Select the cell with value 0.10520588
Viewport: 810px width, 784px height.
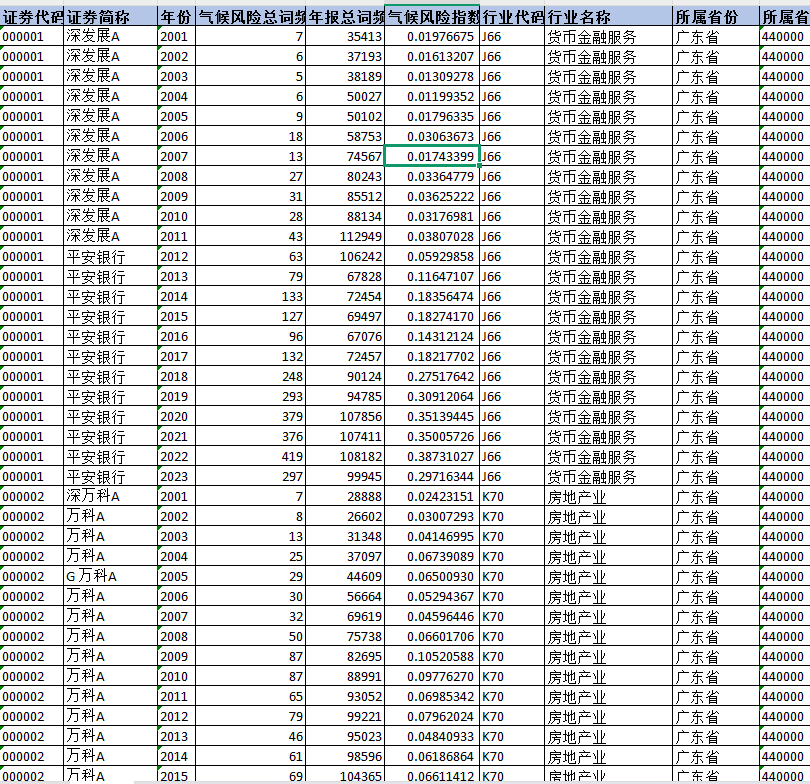tap(432, 656)
